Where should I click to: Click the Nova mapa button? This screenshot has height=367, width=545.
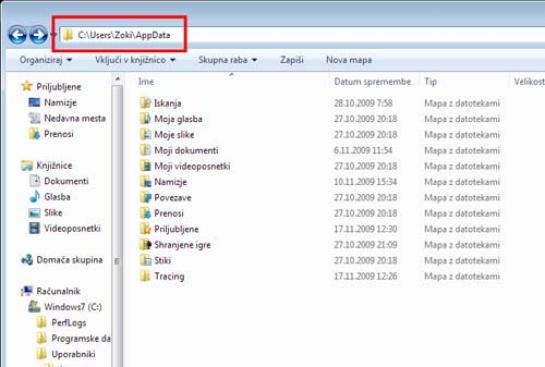tap(349, 60)
